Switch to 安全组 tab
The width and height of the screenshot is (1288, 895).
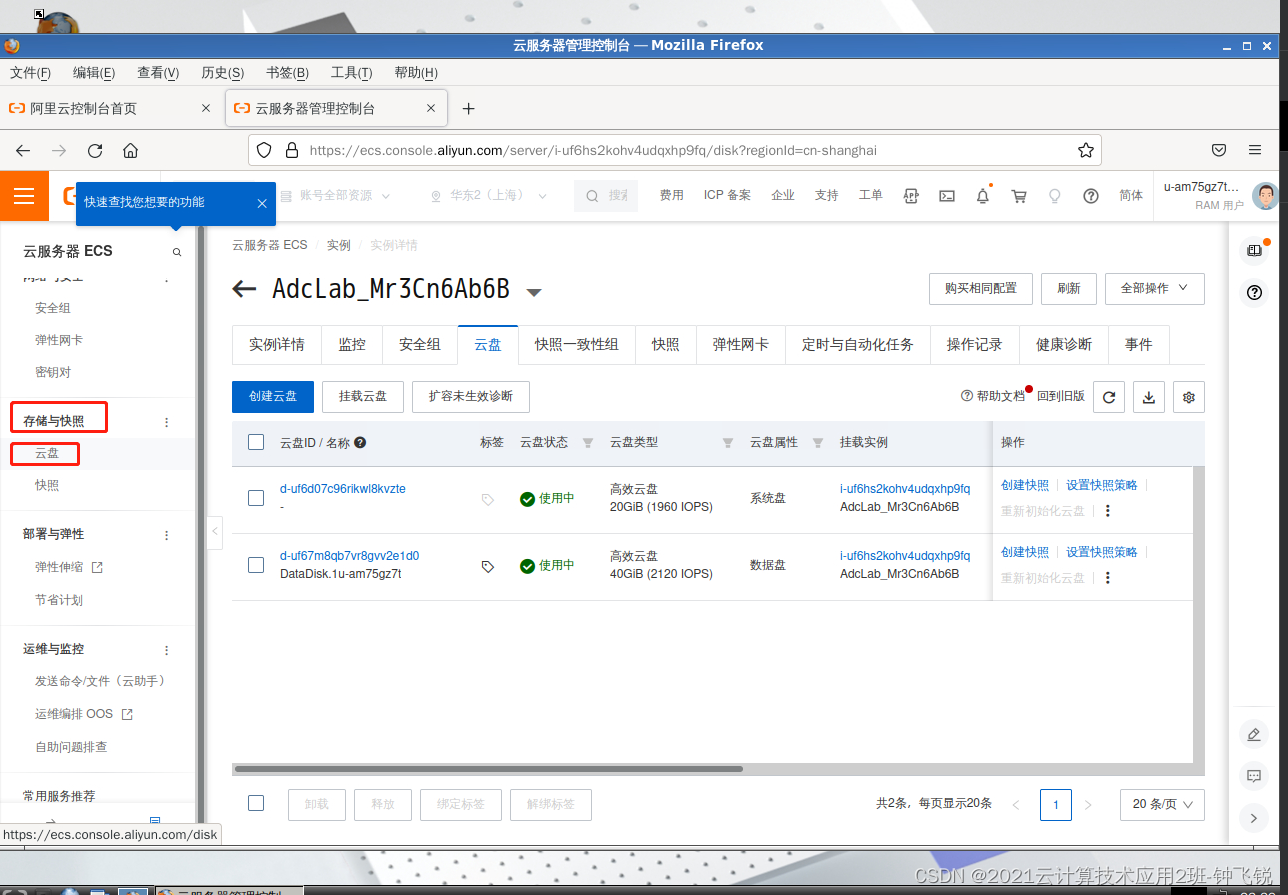420,344
